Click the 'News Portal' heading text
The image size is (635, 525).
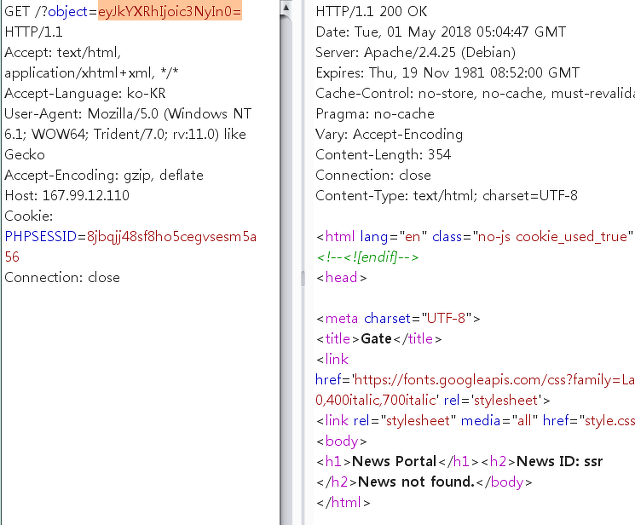pos(394,461)
